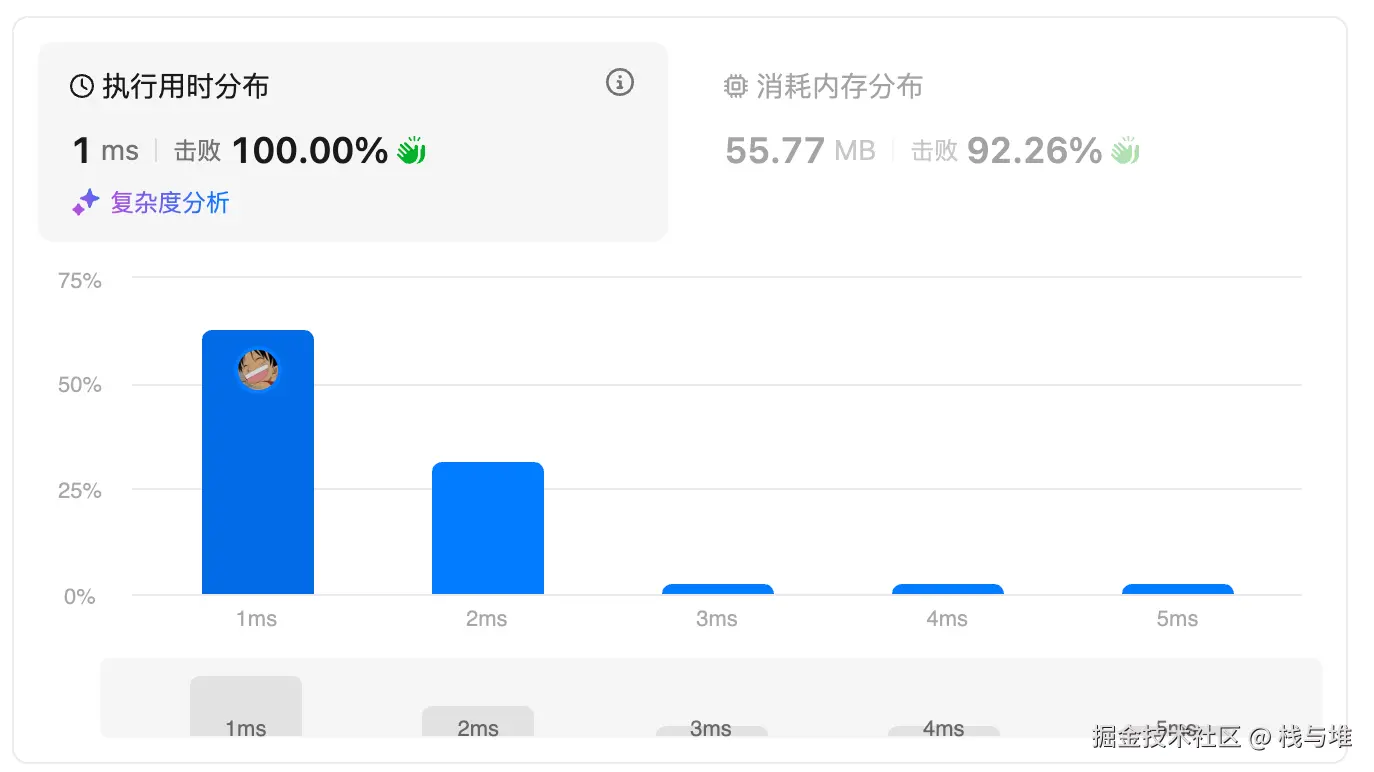Click the memory chip icon beside 消耗内存分布

pos(736,86)
